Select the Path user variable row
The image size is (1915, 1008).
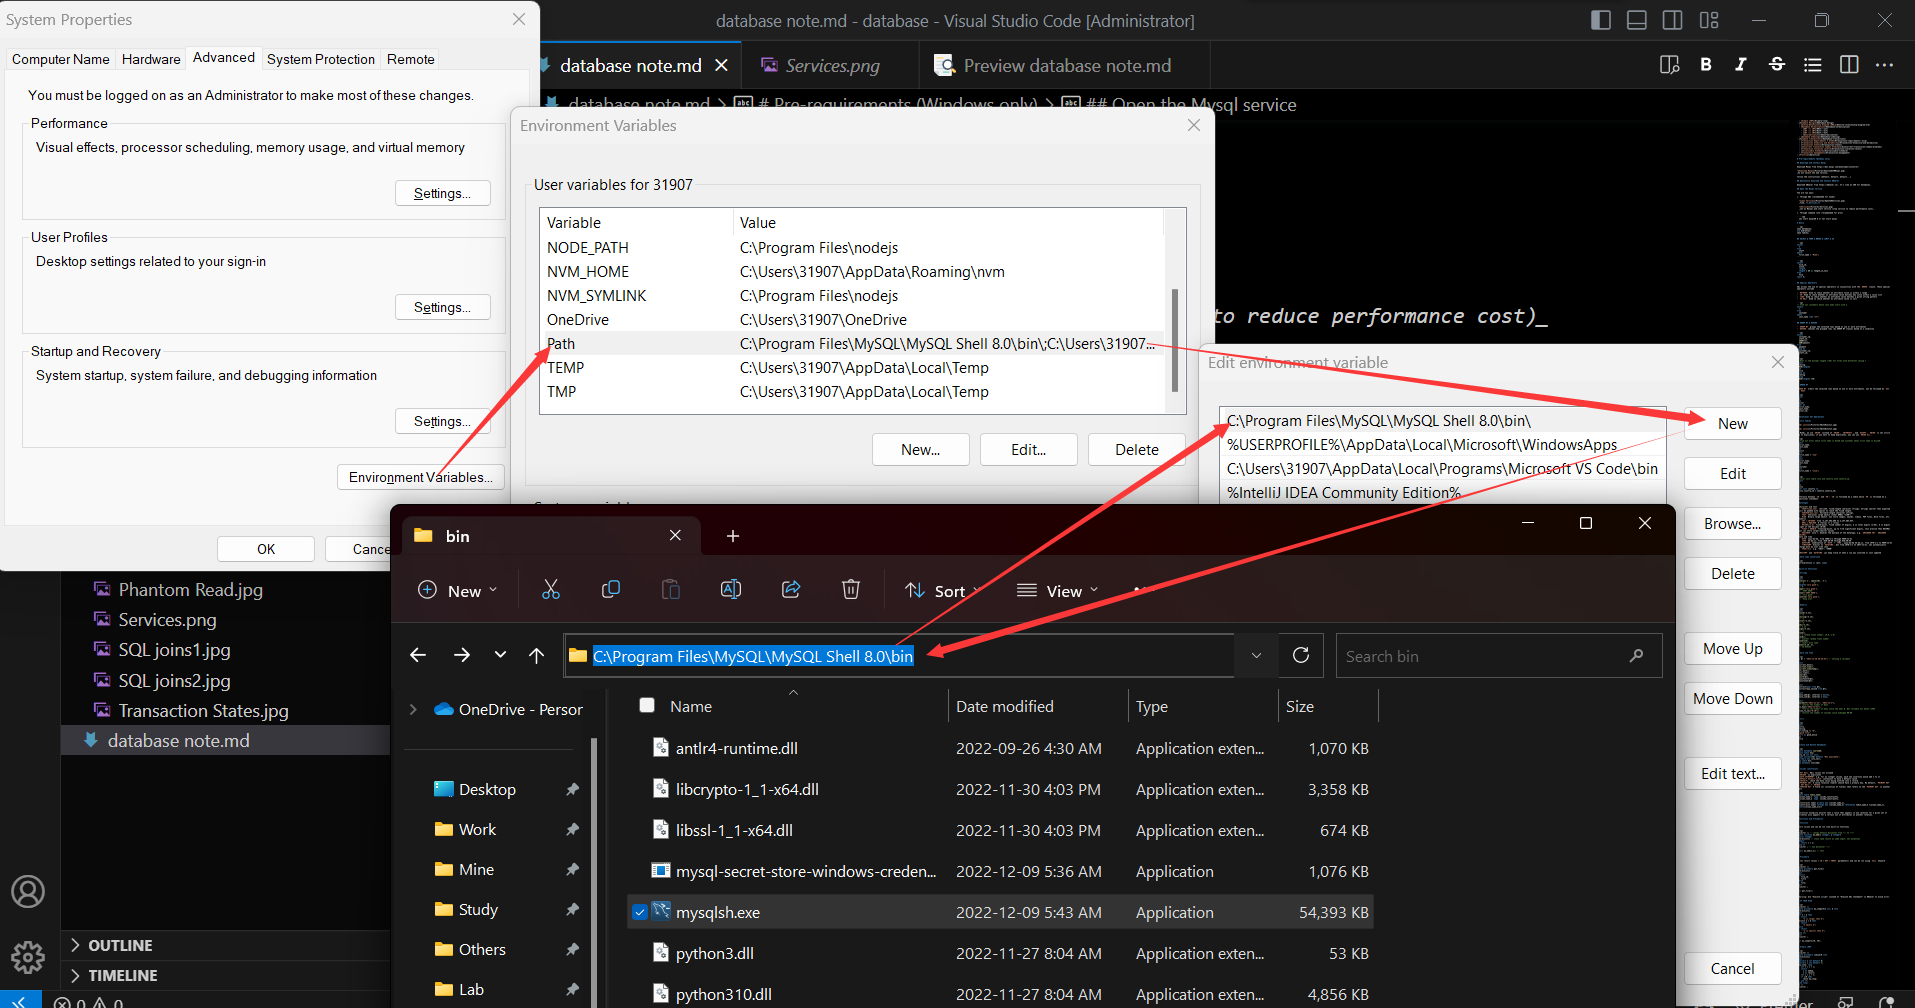pos(853,343)
